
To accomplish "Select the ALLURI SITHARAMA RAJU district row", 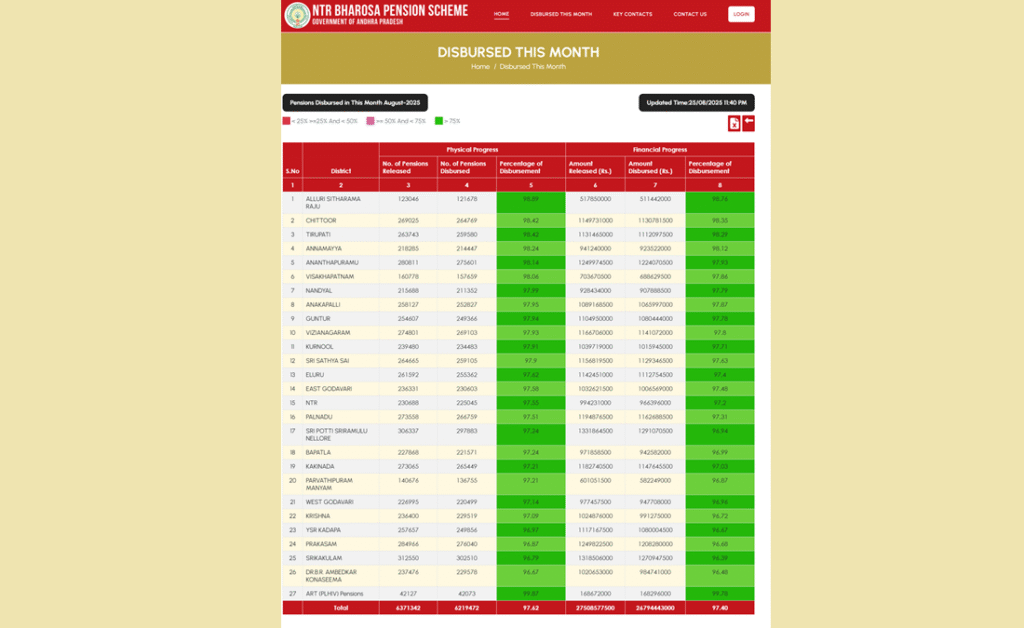I will click(x=519, y=202).
